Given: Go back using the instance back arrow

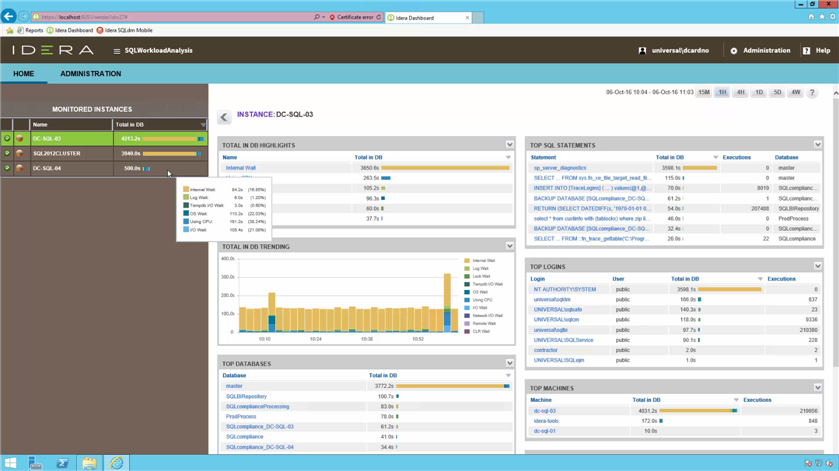Looking at the screenshot, I should 224,117.
